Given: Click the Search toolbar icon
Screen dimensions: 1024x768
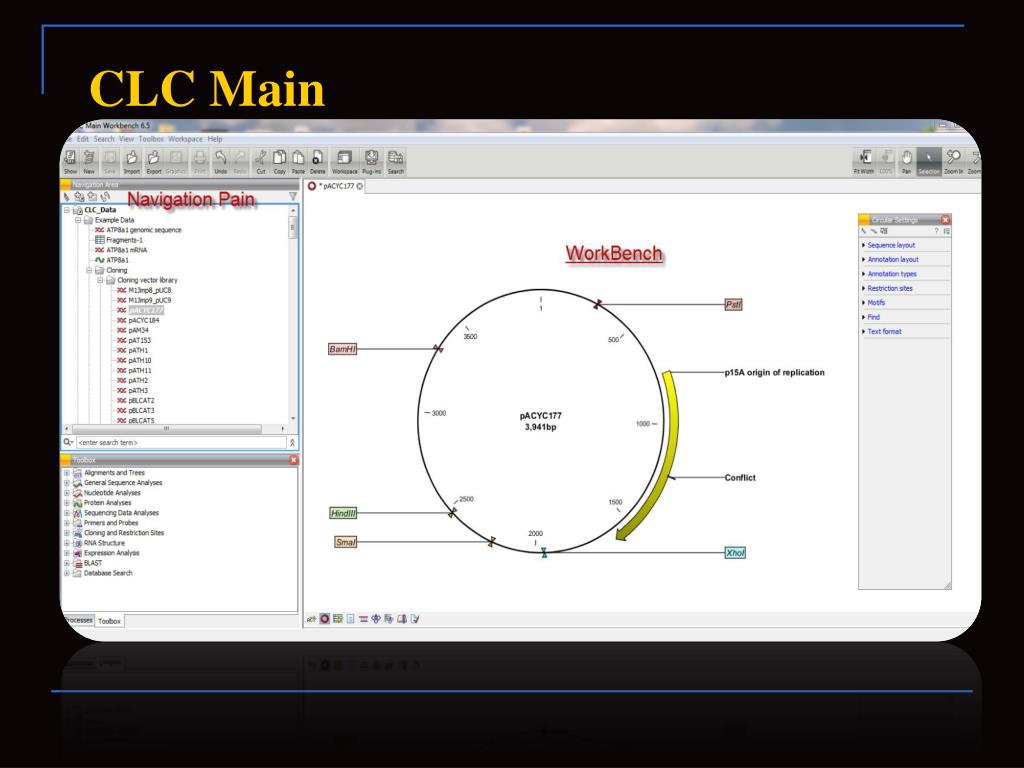Looking at the screenshot, I should point(396,161).
